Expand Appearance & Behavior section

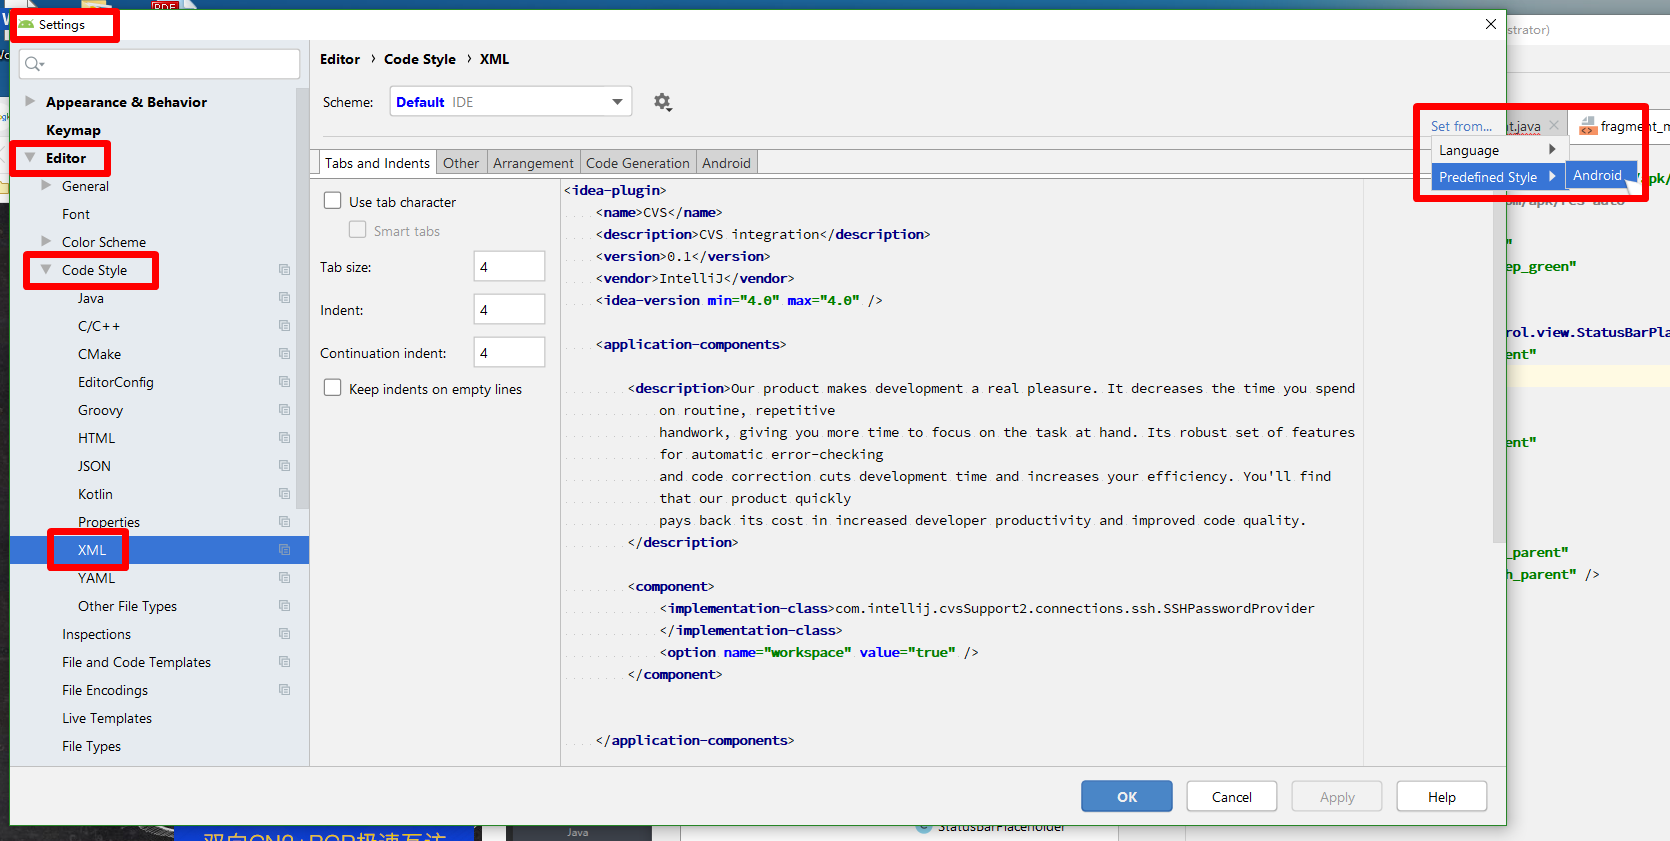pyautogui.click(x=30, y=101)
